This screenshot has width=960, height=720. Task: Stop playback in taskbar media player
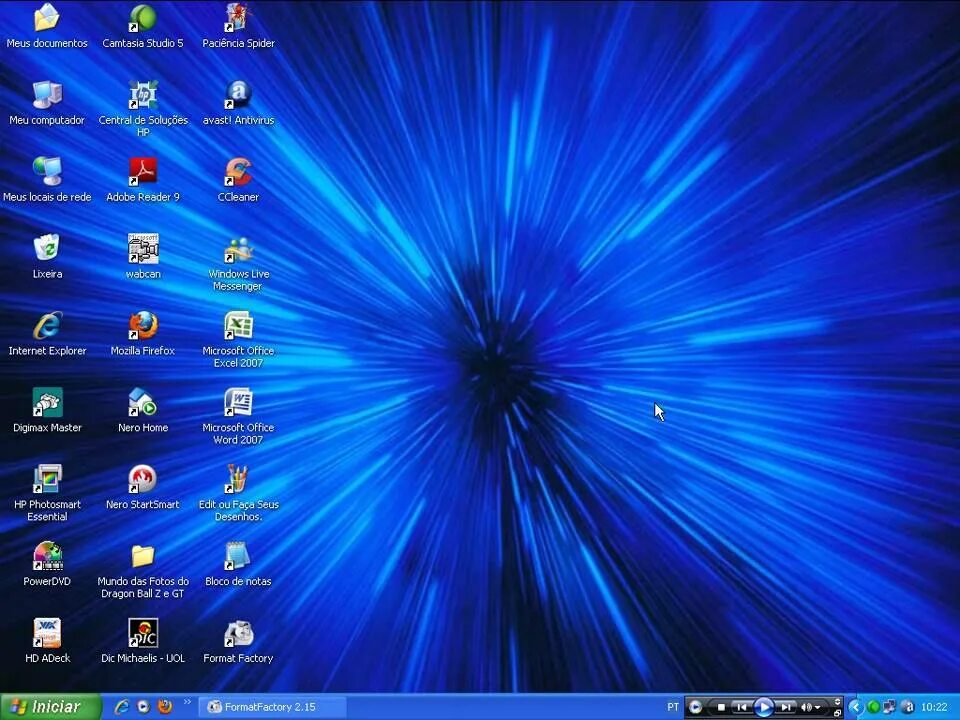click(721, 707)
